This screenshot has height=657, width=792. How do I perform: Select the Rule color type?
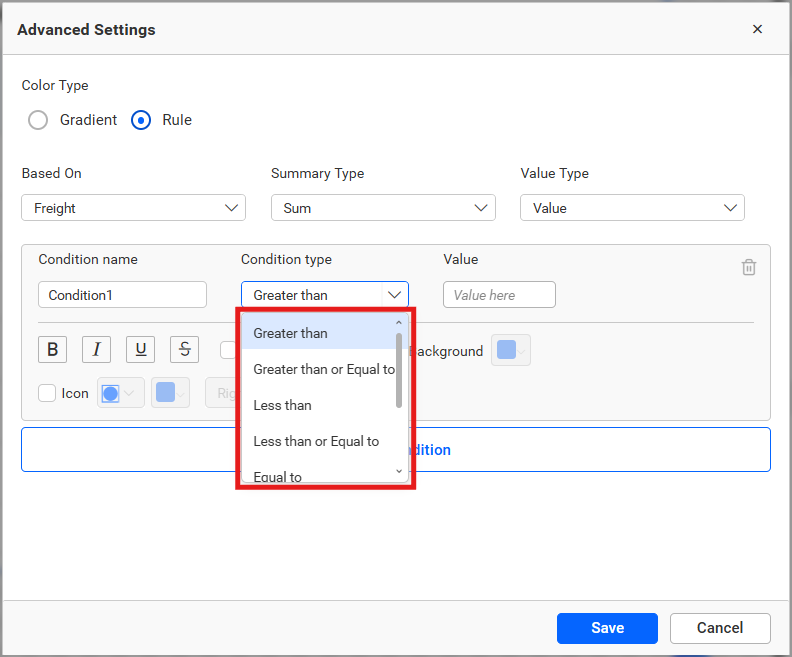(x=142, y=120)
